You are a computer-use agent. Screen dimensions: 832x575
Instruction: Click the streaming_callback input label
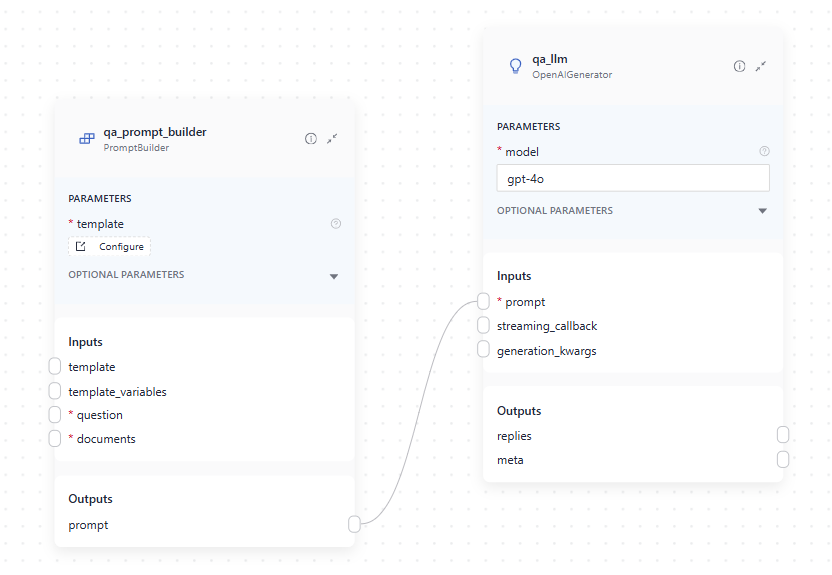pyautogui.click(x=547, y=326)
